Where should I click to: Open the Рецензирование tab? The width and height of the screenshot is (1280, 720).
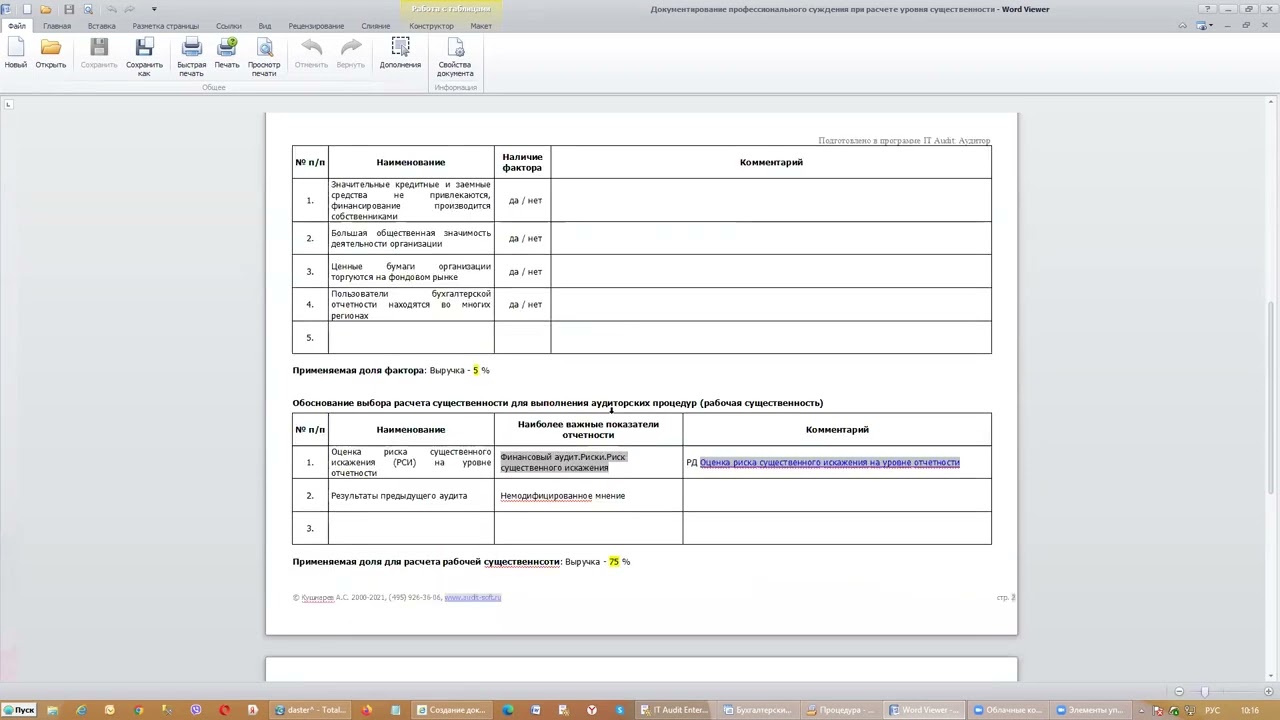click(316, 26)
